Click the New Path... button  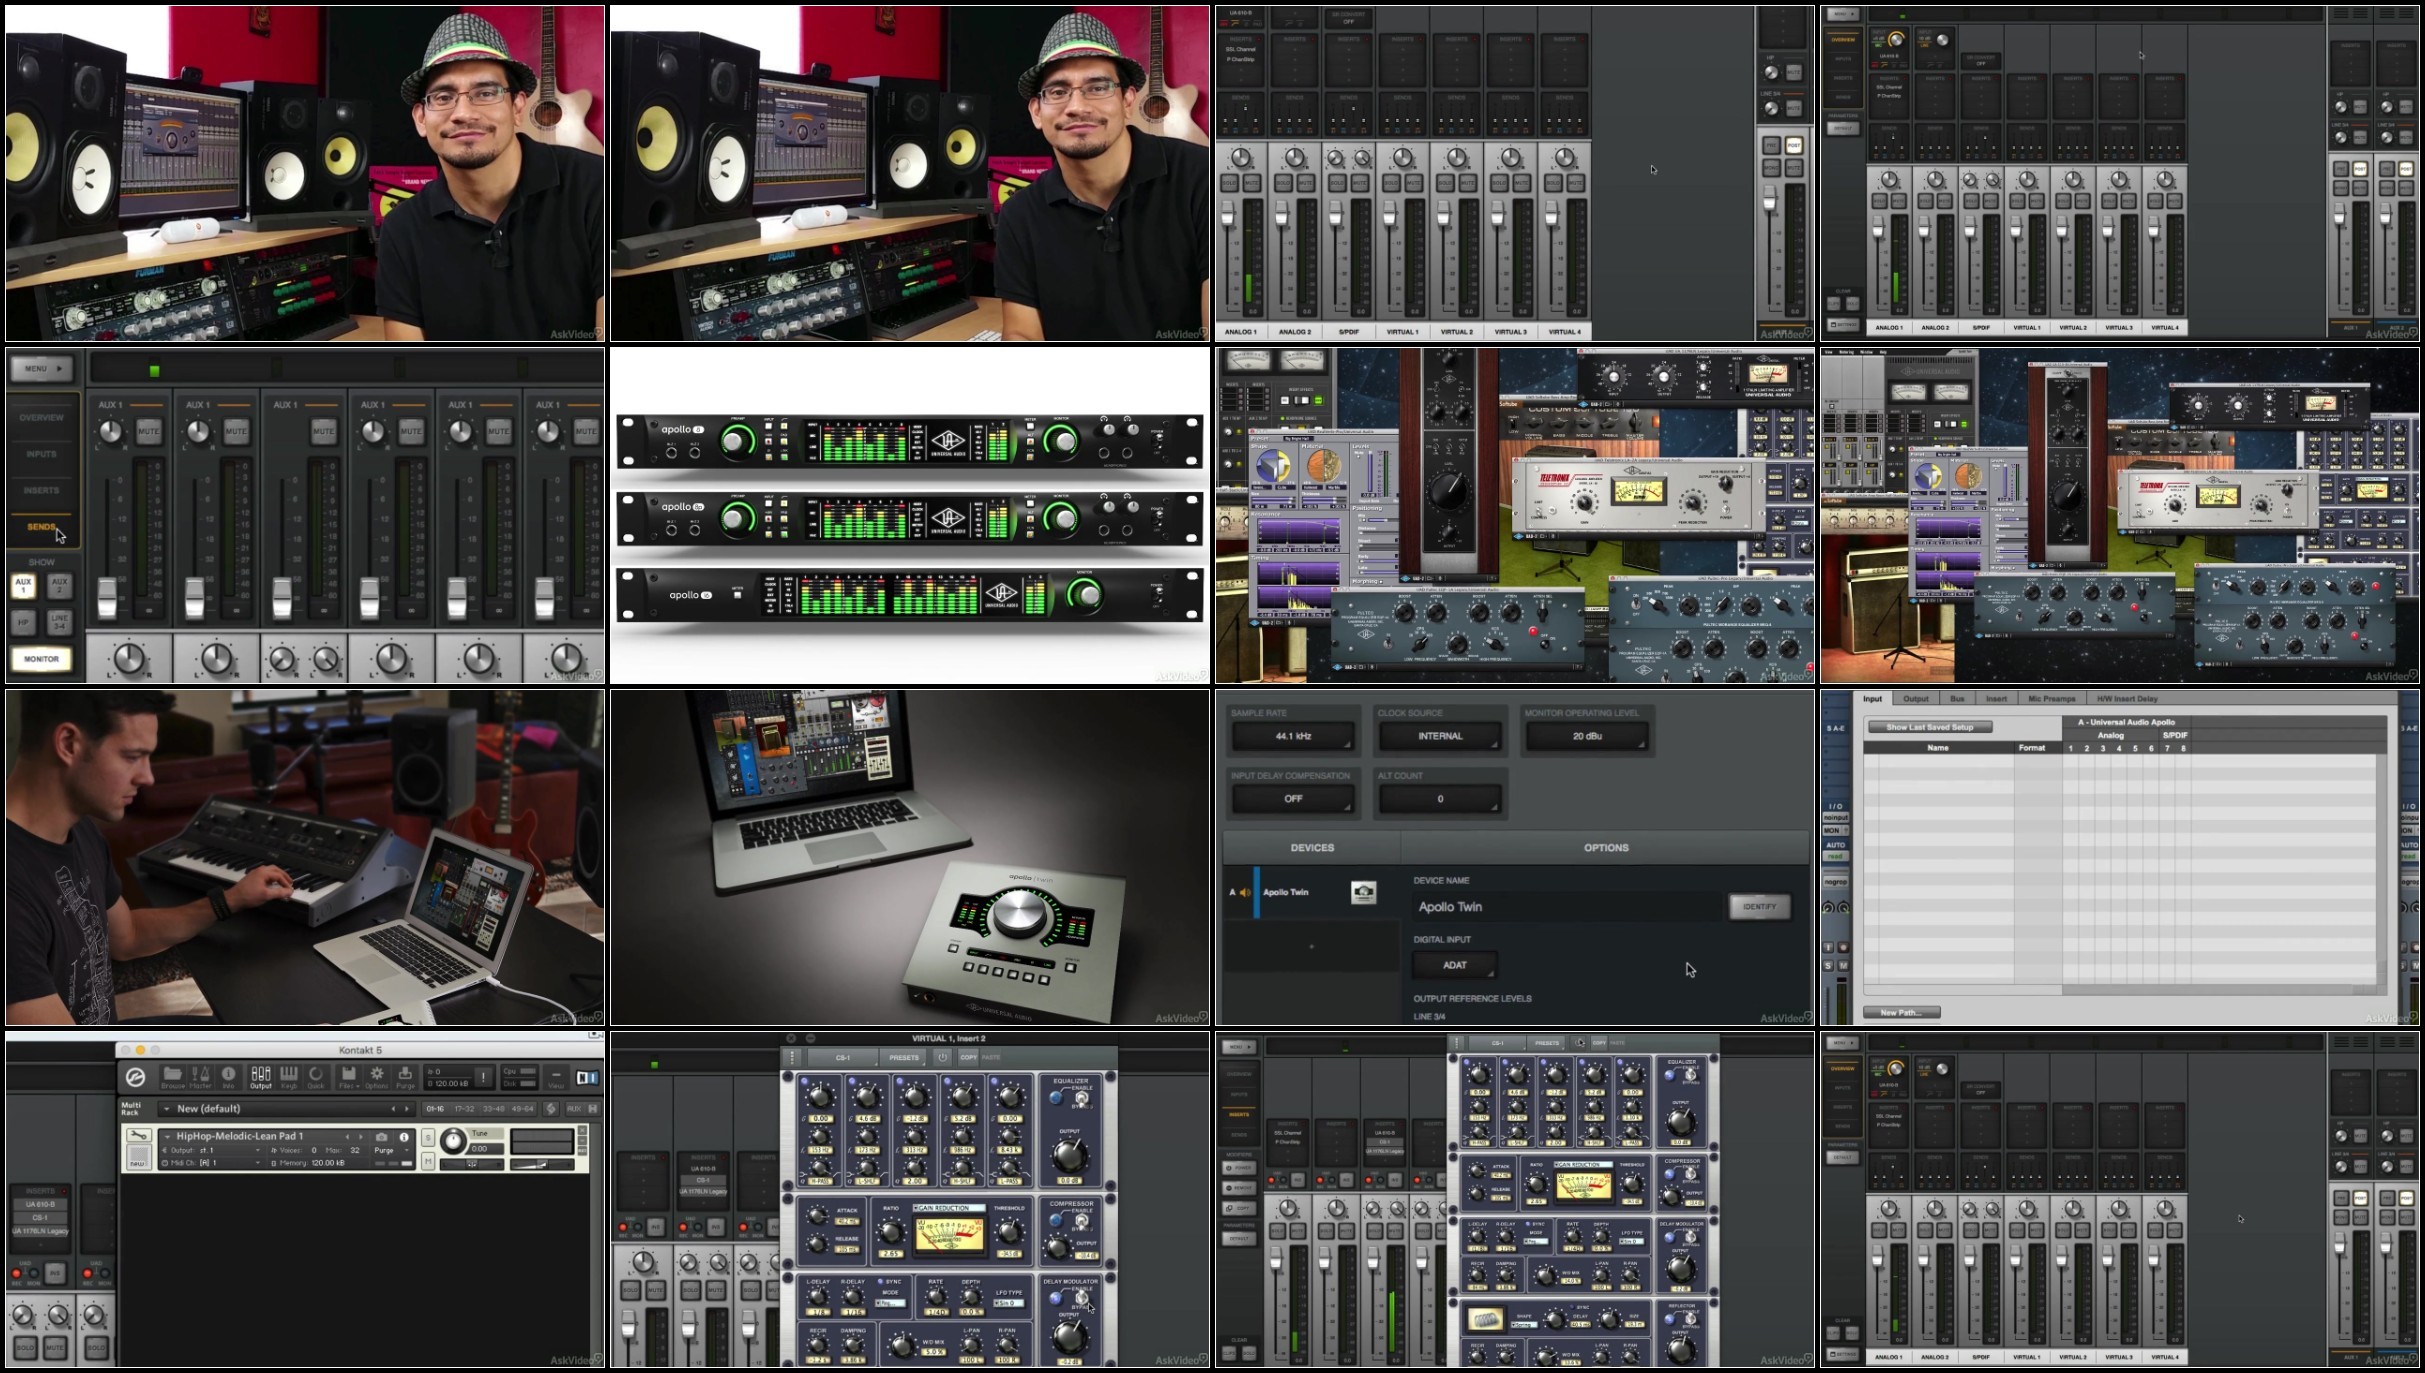pos(1901,1012)
